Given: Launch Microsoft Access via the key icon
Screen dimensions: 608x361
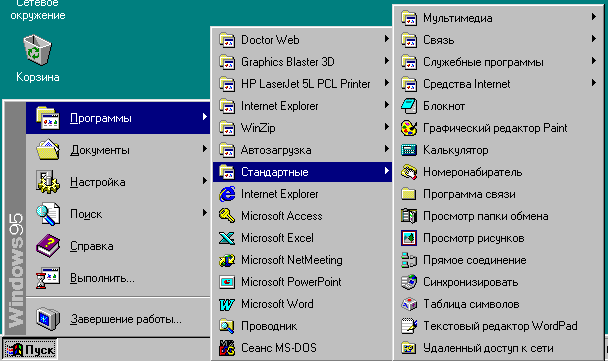Looking at the screenshot, I should point(227,216).
